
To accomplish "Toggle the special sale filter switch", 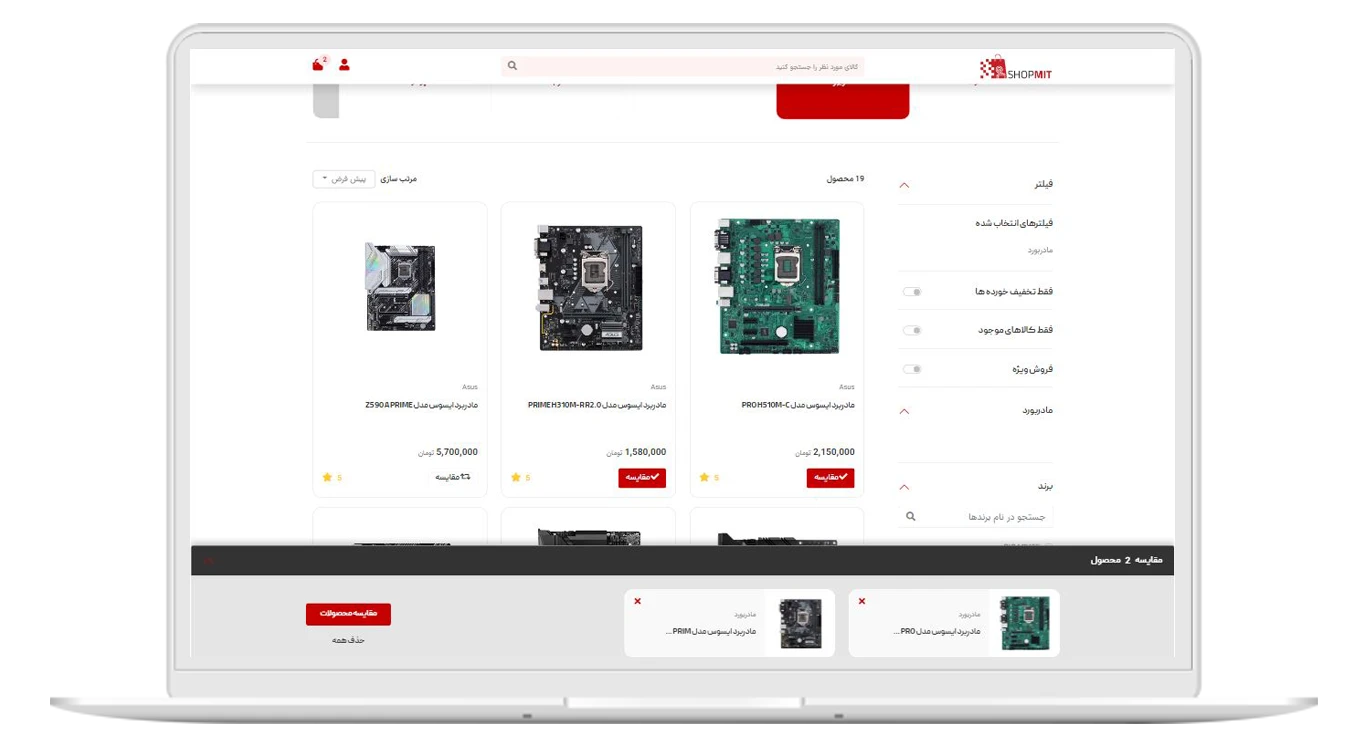I will pos(912,369).
